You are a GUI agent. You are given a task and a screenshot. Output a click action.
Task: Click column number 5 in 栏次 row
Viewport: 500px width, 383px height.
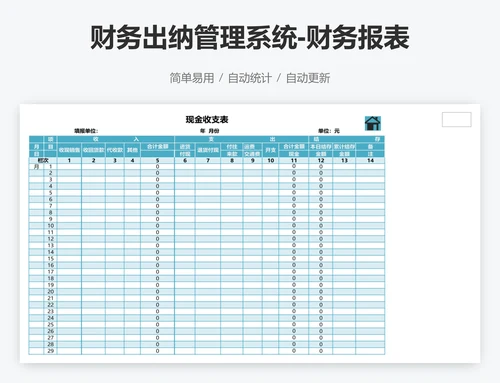tap(157, 160)
